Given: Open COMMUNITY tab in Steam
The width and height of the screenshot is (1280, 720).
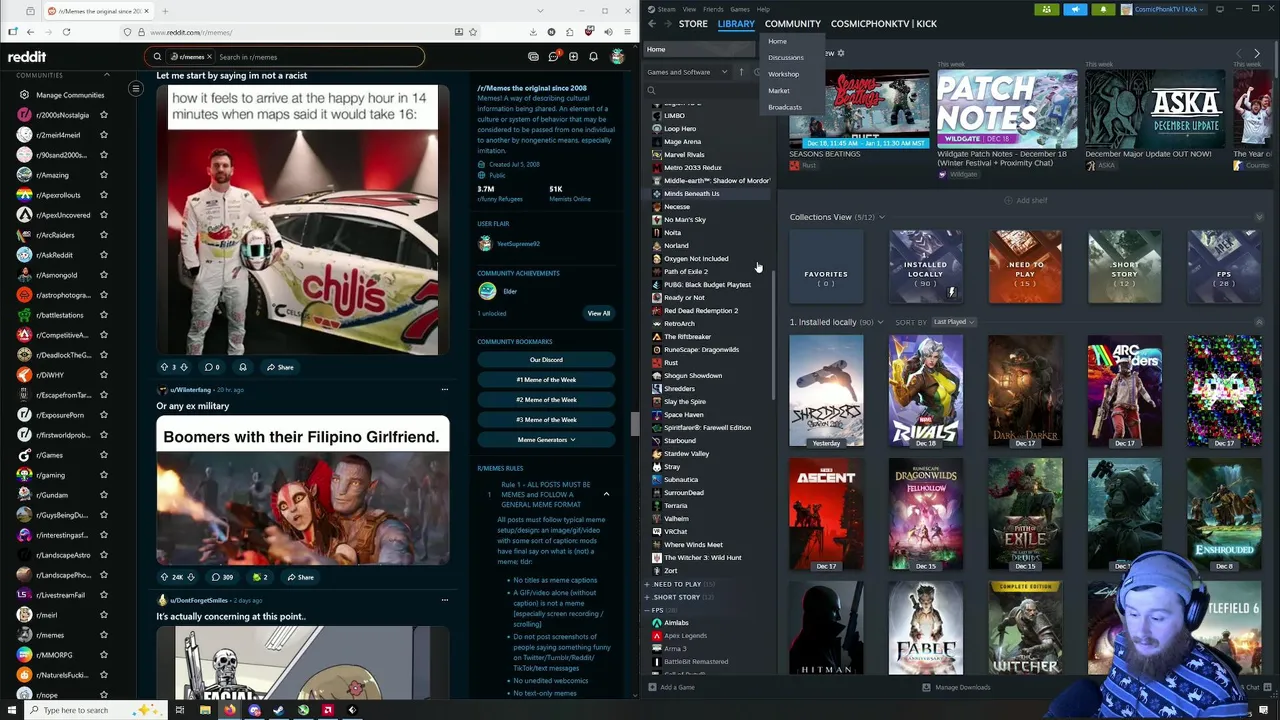Looking at the screenshot, I should [x=793, y=24].
